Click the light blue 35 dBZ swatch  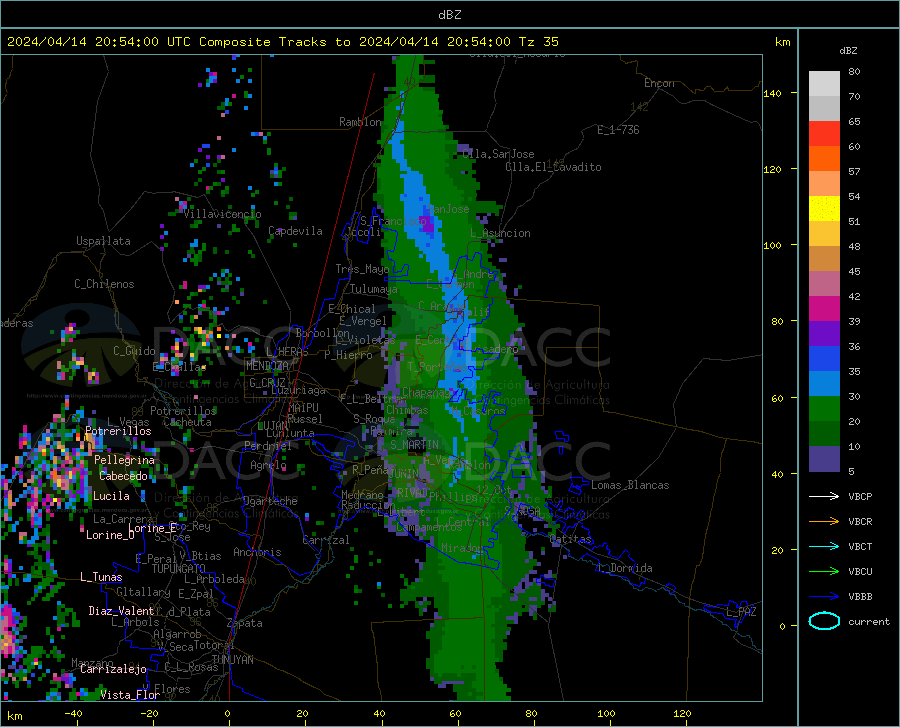click(x=824, y=384)
